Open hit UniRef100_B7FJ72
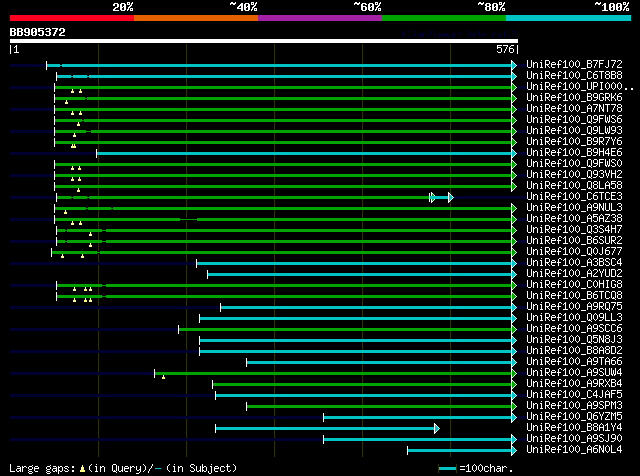This screenshot has width=640, height=476. [574, 64]
